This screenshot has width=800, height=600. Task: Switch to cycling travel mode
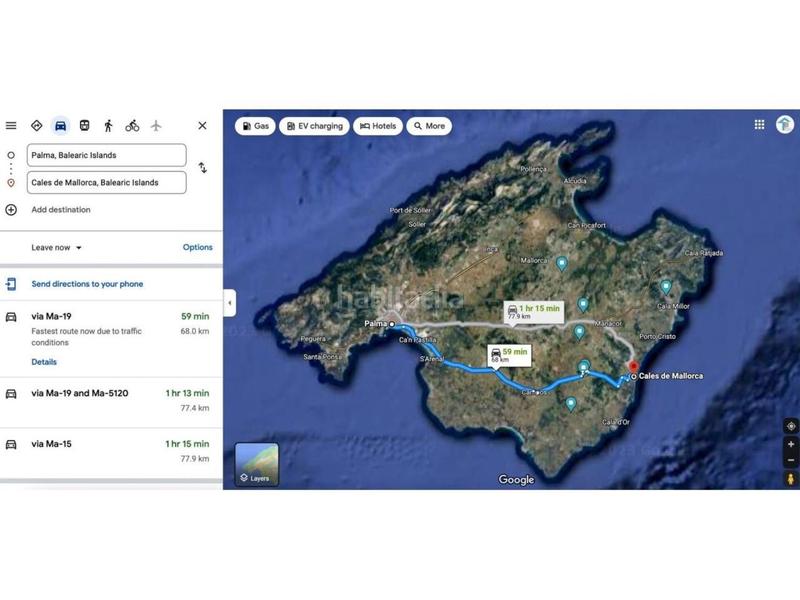point(132,126)
